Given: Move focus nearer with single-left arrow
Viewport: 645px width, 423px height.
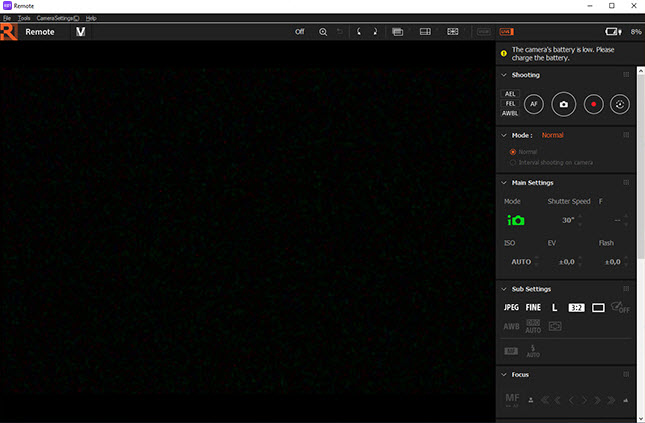Looking at the screenshot, I should (x=571, y=400).
